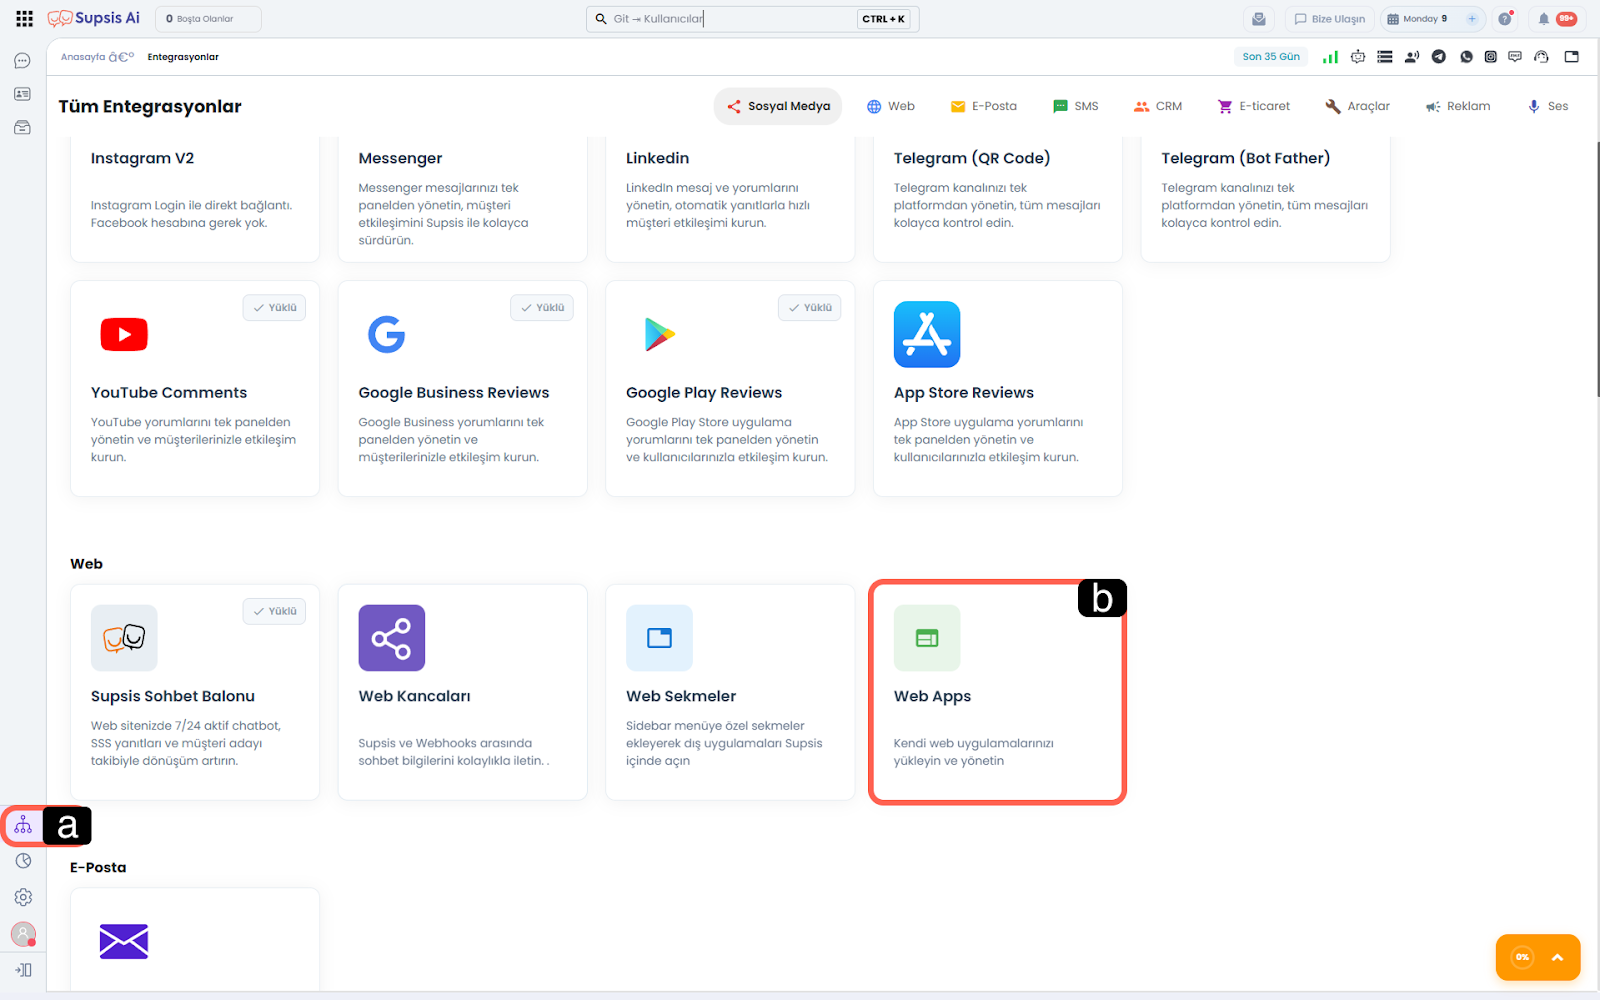Viewport: 1600px width, 1000px height.
Task: Click the chatbot robot icon
Action: tap(1357, 57)
